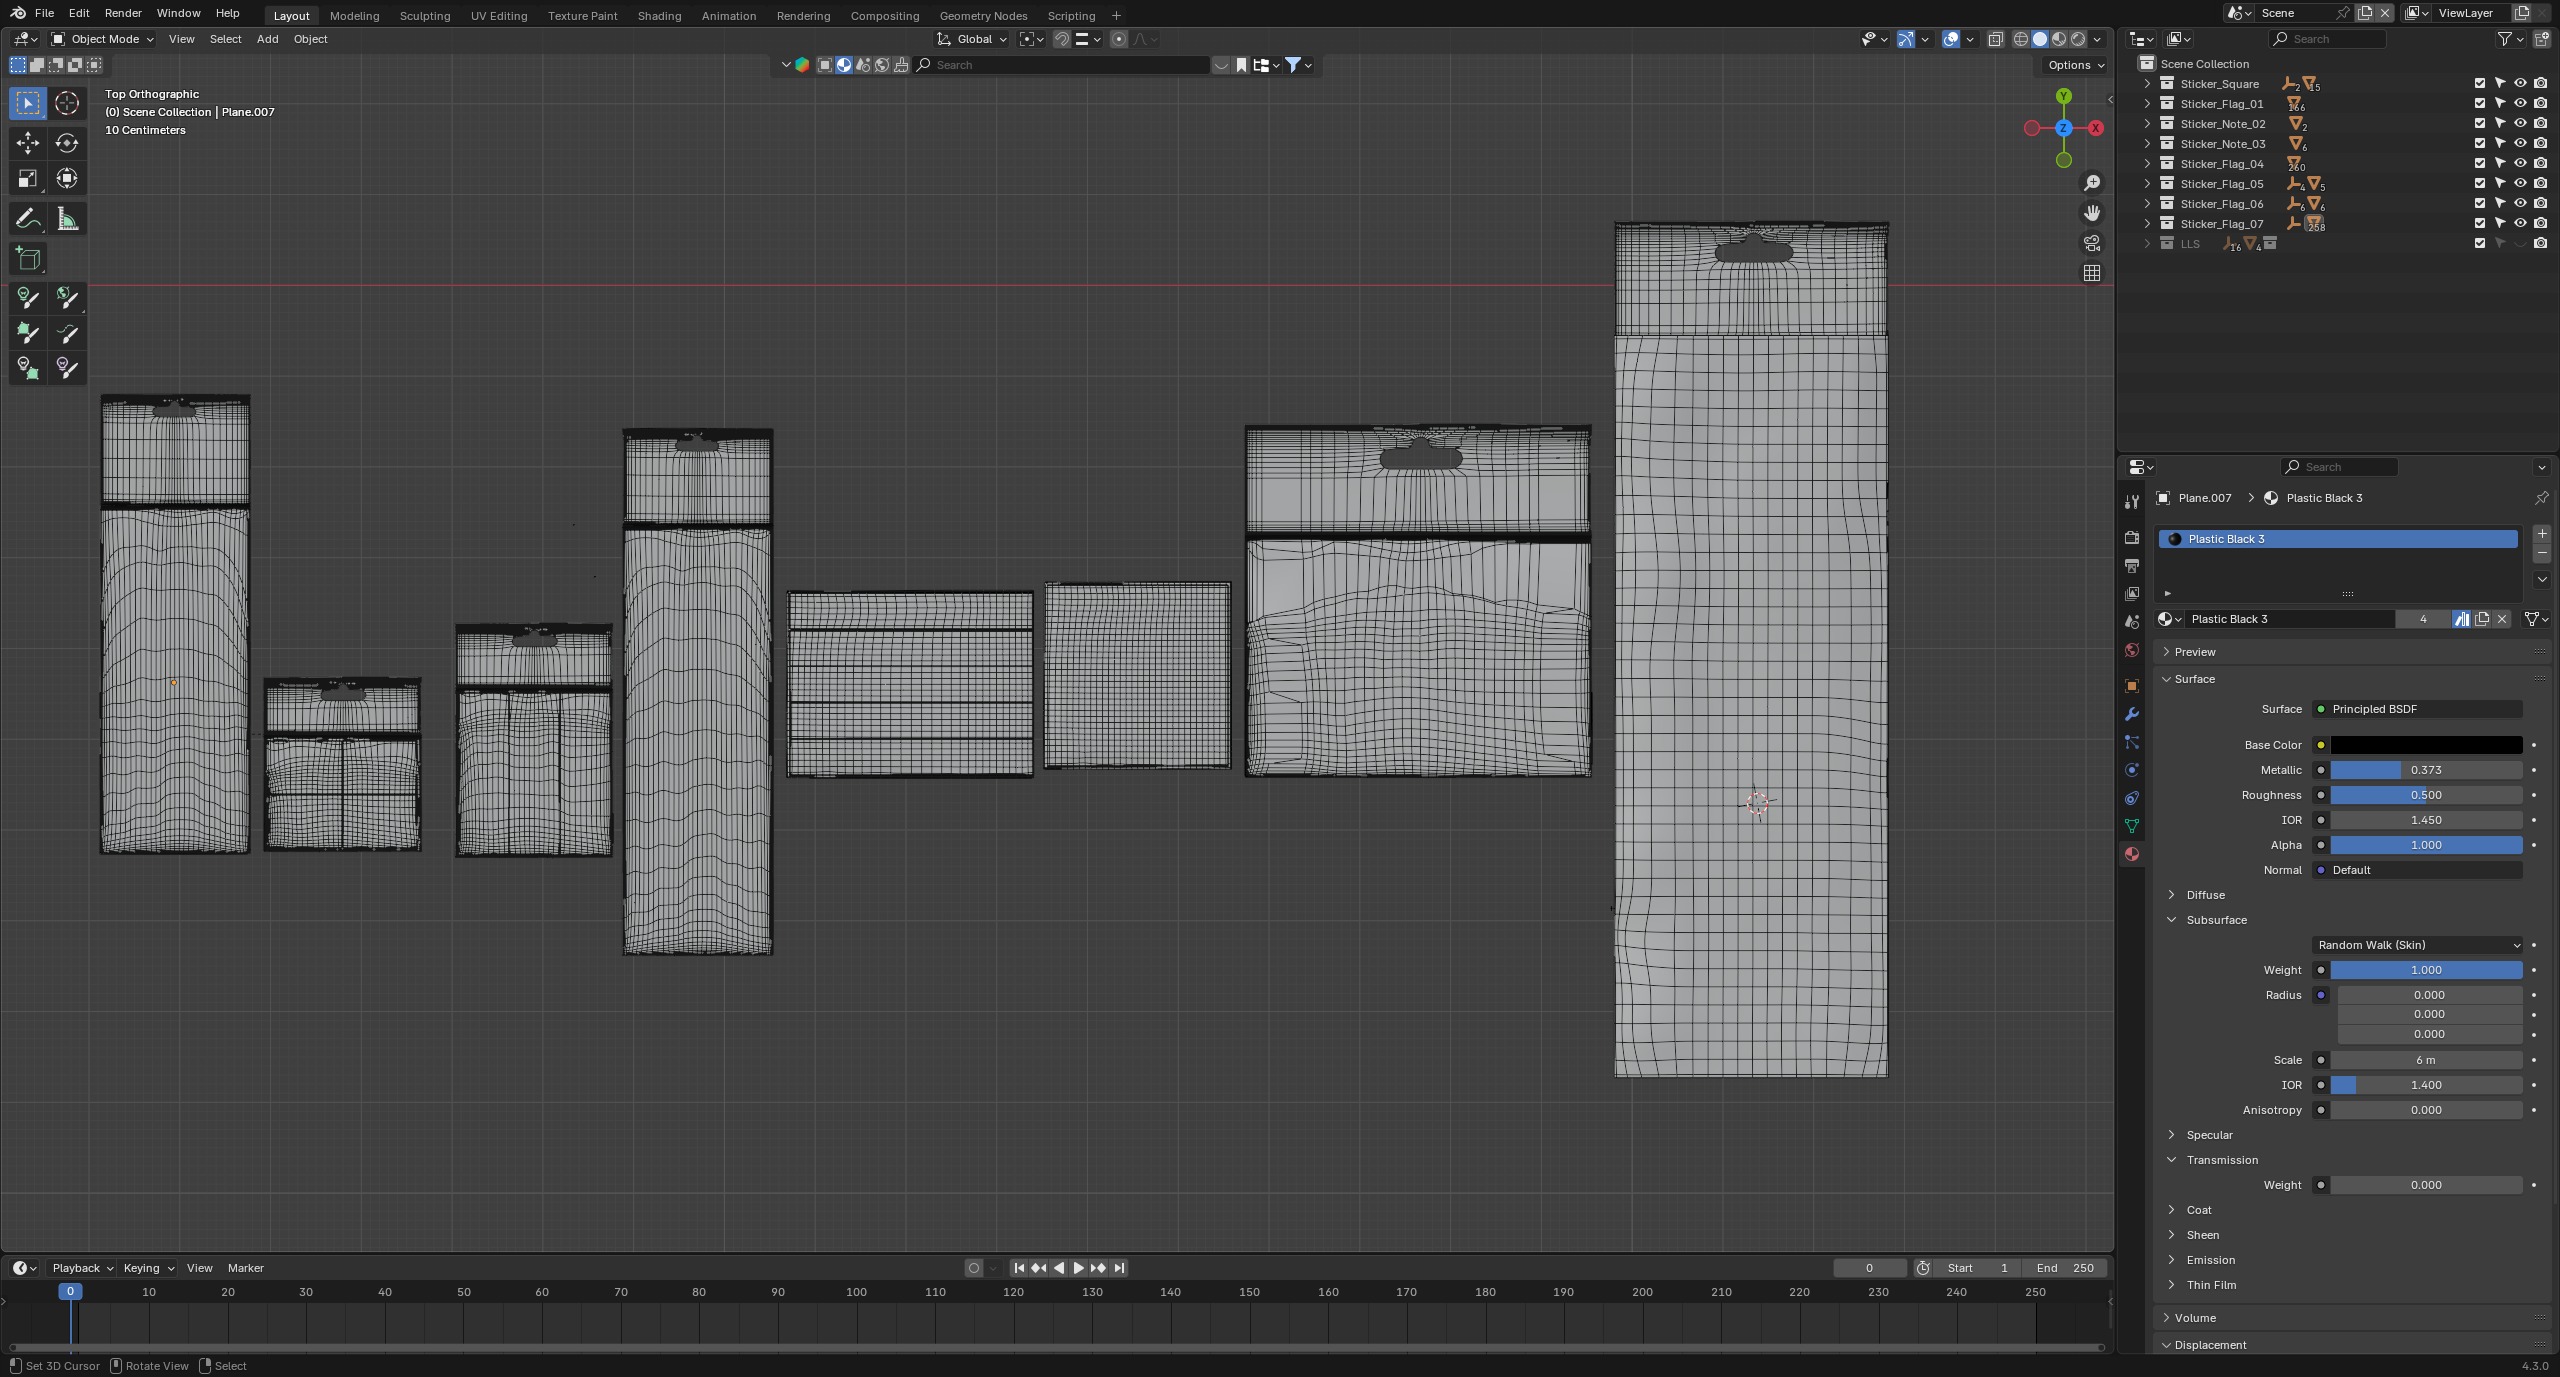Switch to wireframe viewport shading

(x=2021, y=39)
